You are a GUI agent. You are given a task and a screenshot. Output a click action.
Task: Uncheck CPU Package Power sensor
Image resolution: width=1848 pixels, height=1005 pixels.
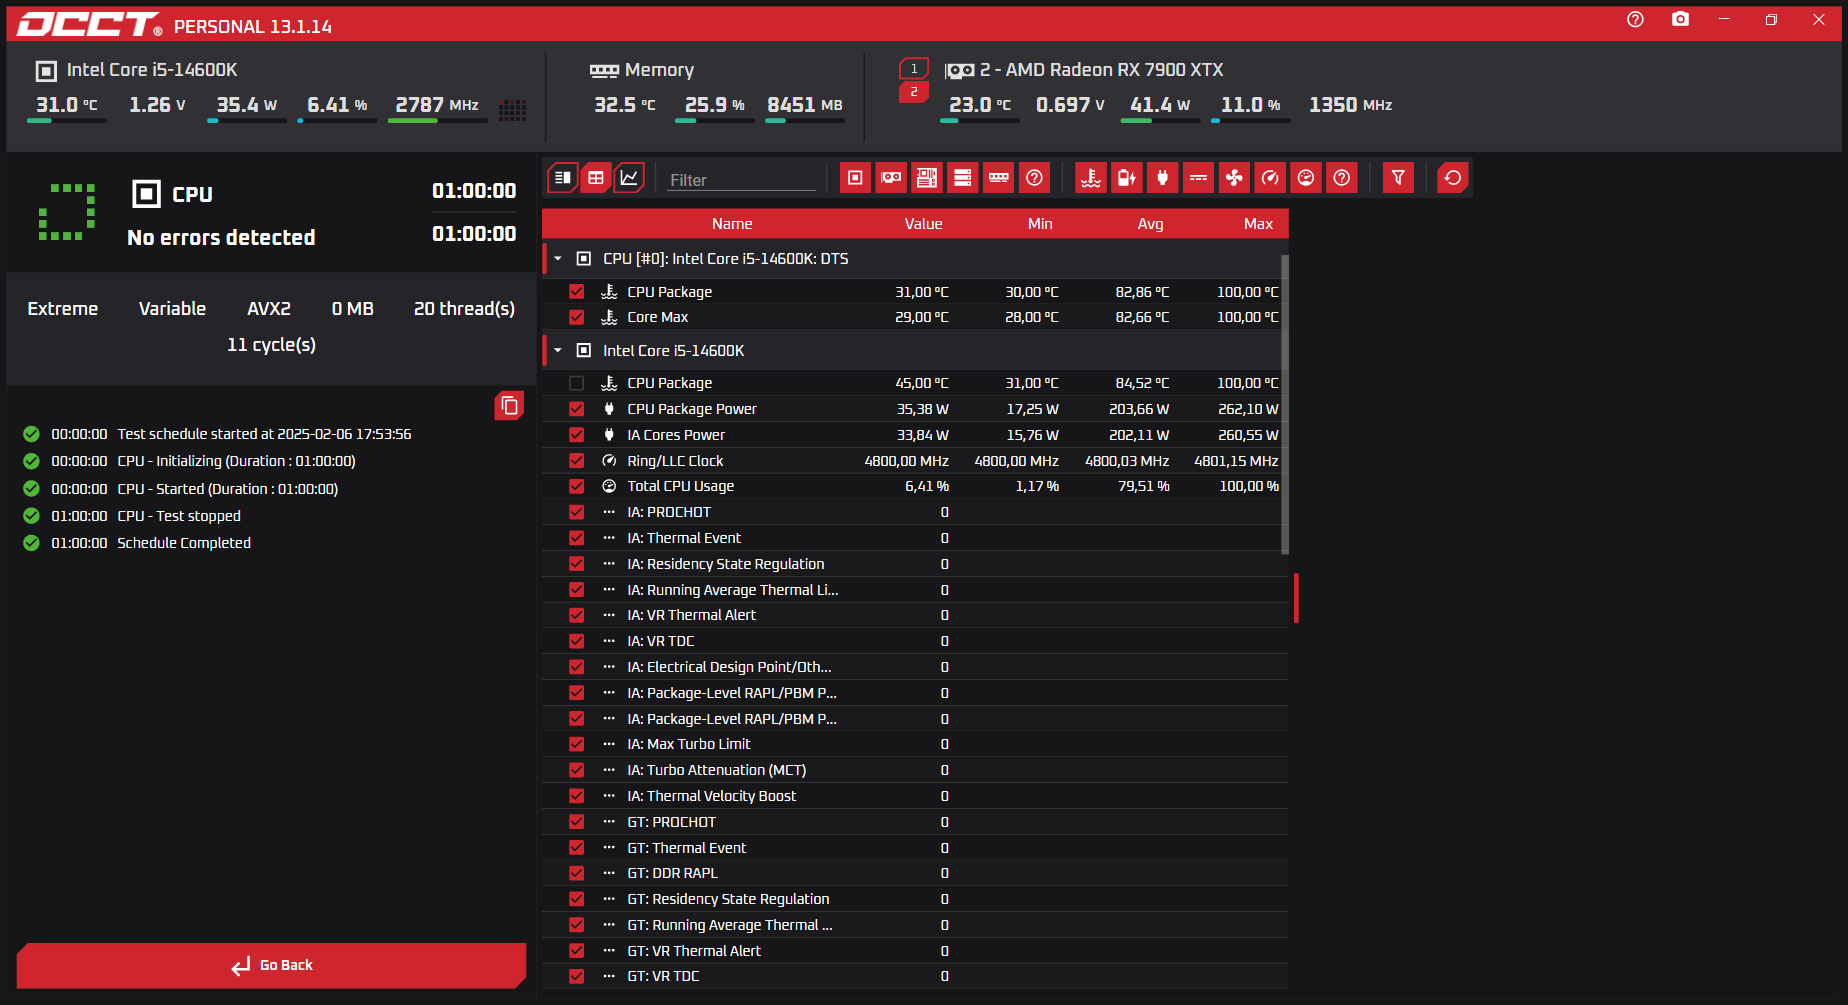click(x=577, y=409)
